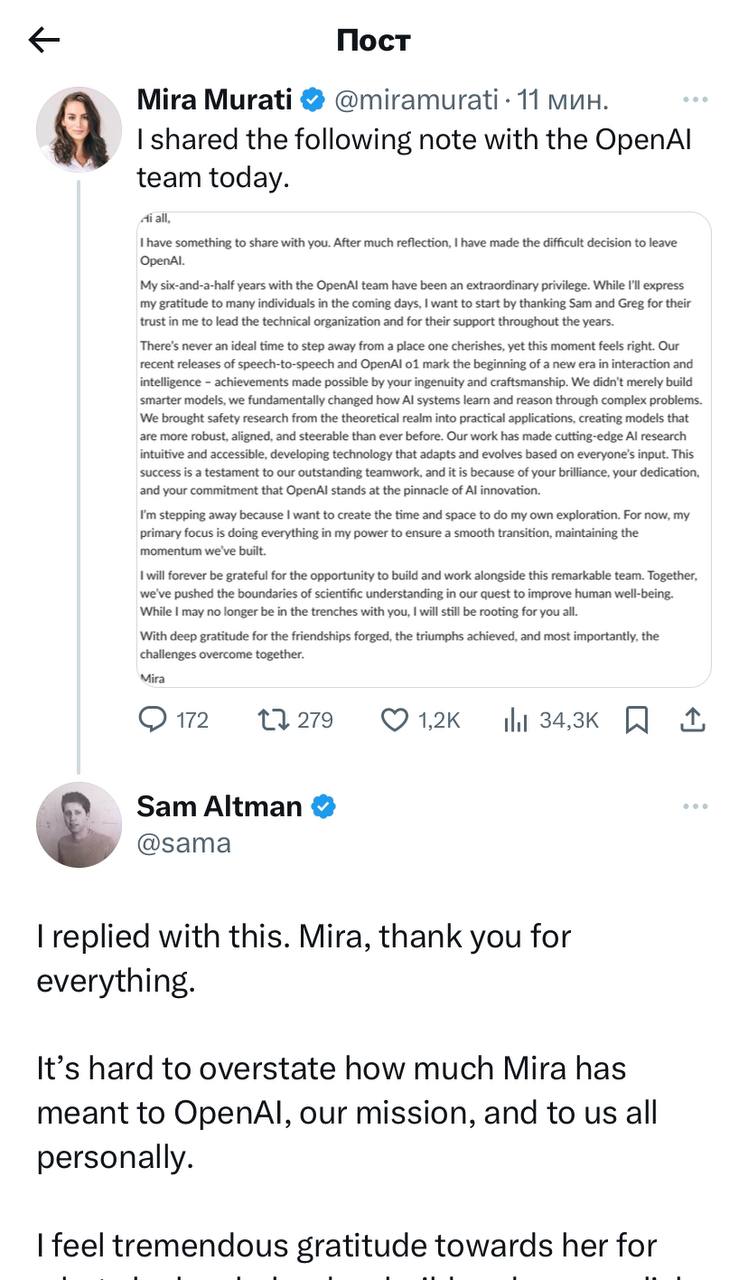Open the Mira Murati display name
This screenshot has height=1280, width=748.
coord(214,100)
